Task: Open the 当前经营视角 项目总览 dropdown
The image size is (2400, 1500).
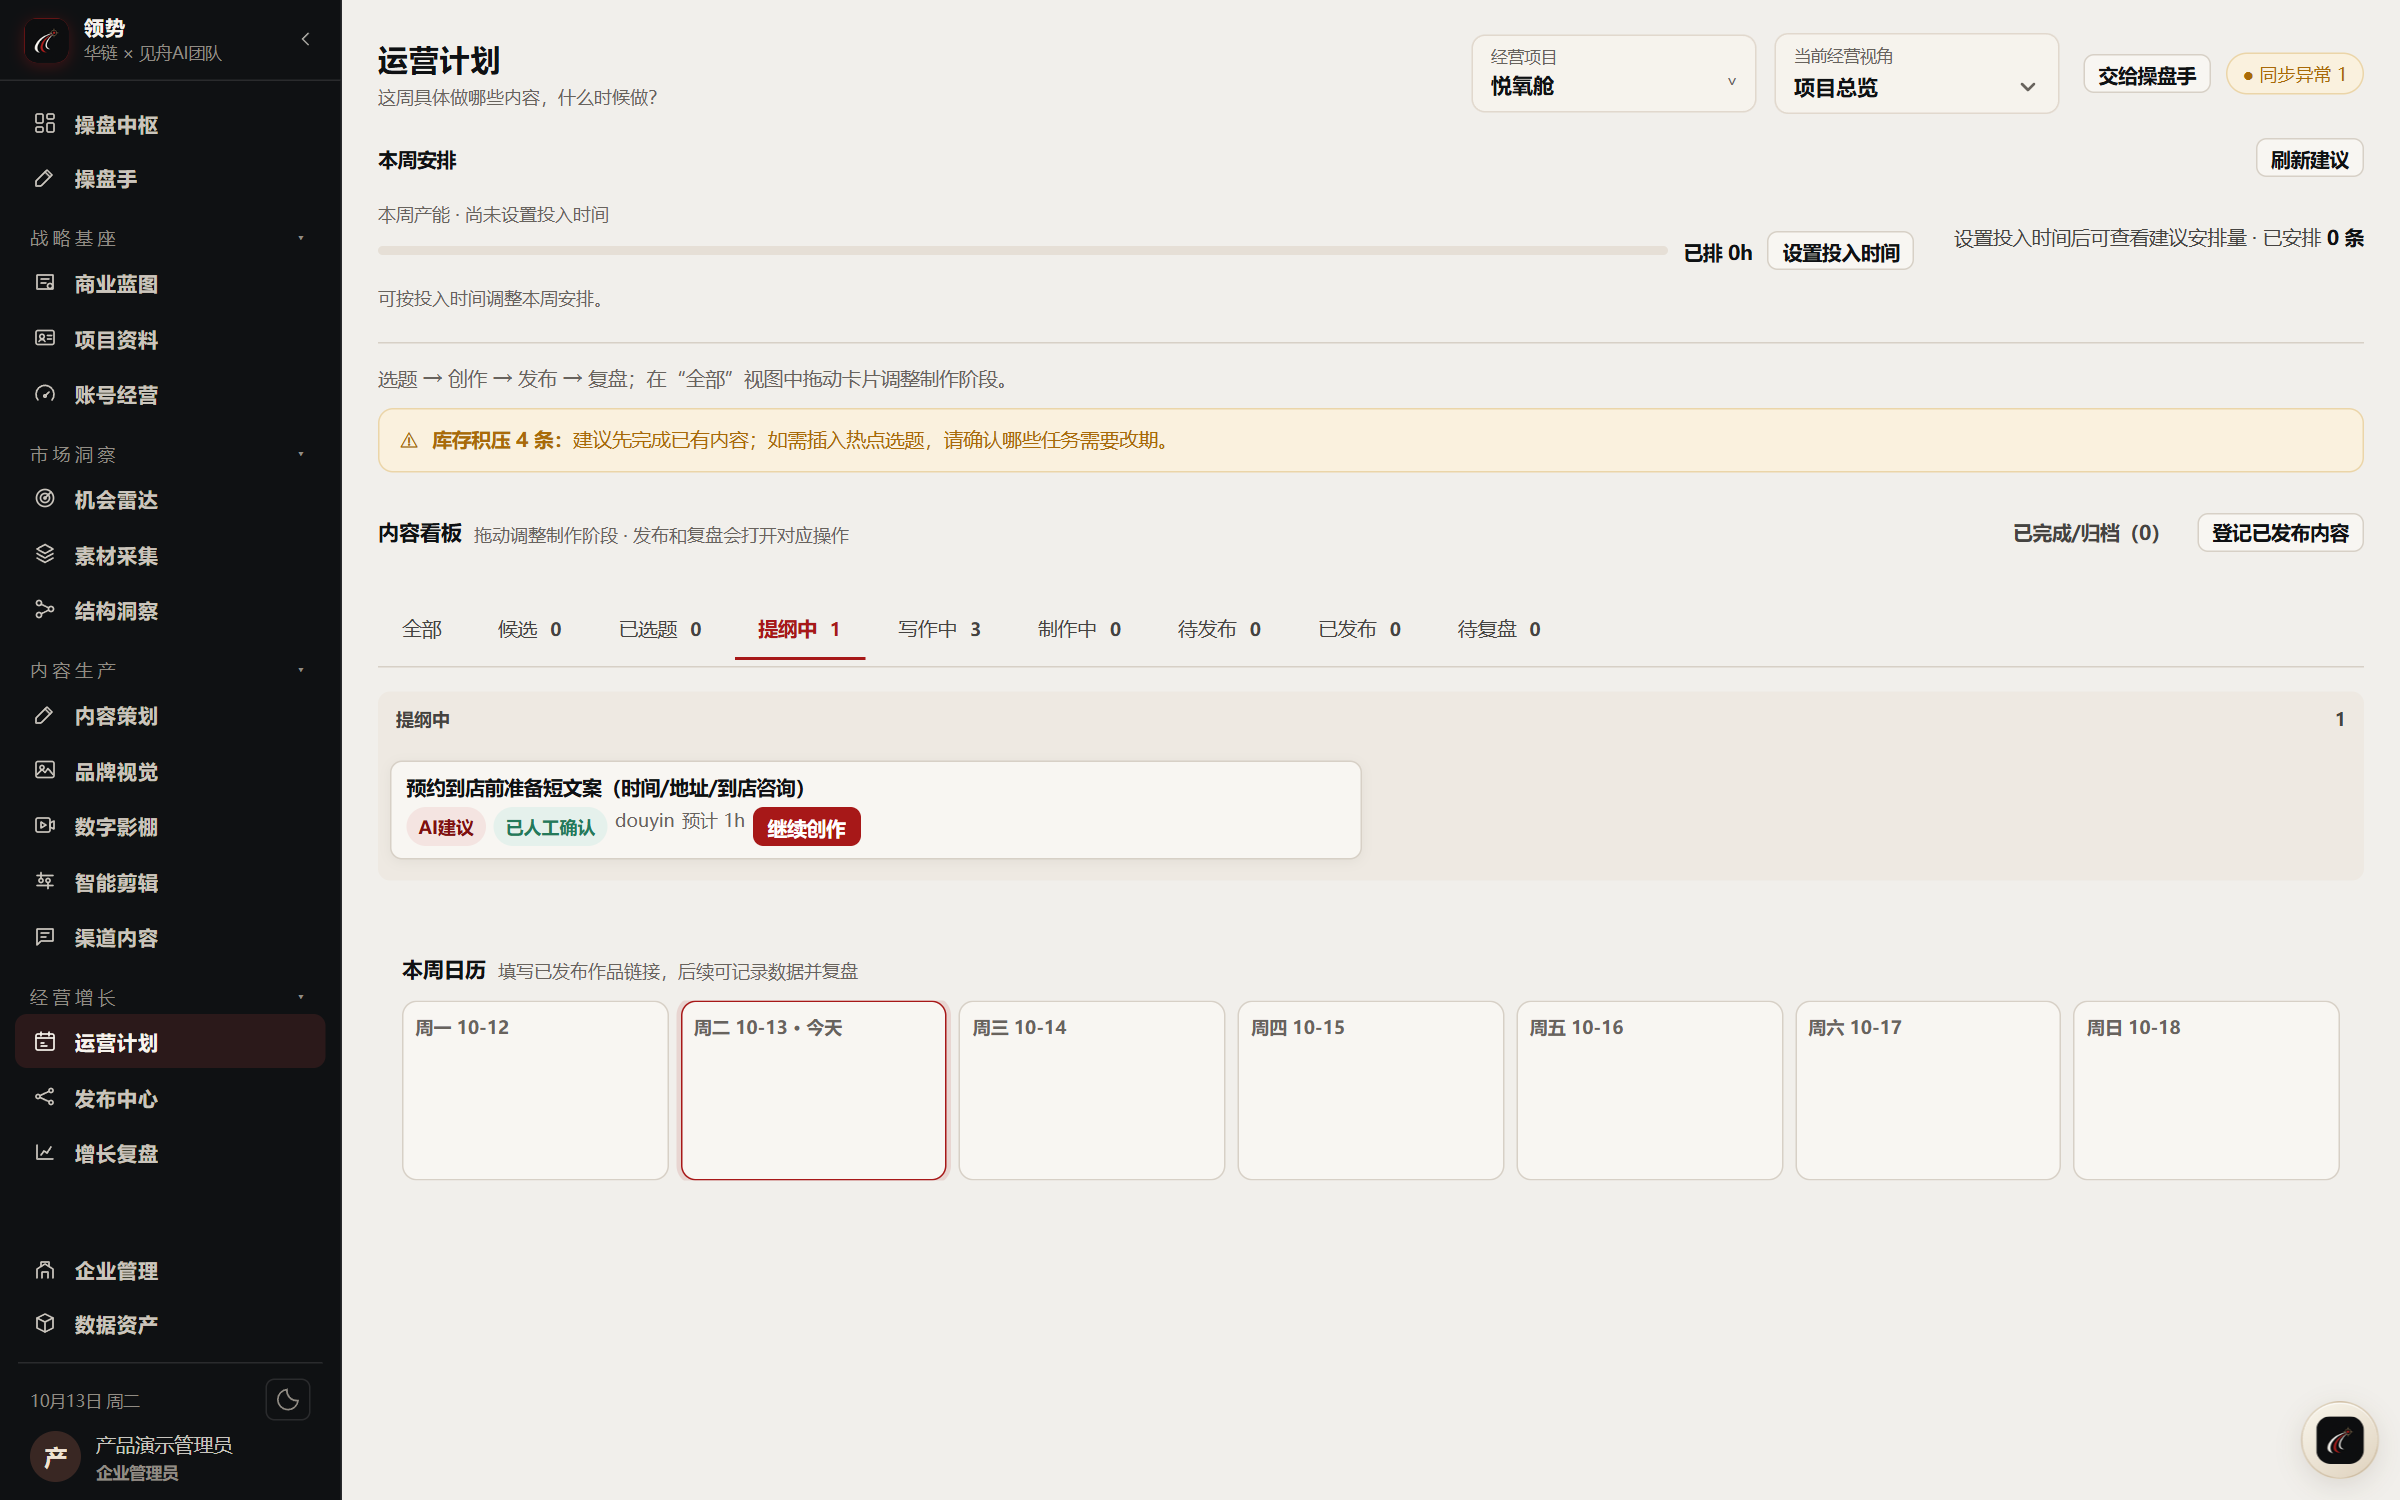Action: coord(1916,74)
